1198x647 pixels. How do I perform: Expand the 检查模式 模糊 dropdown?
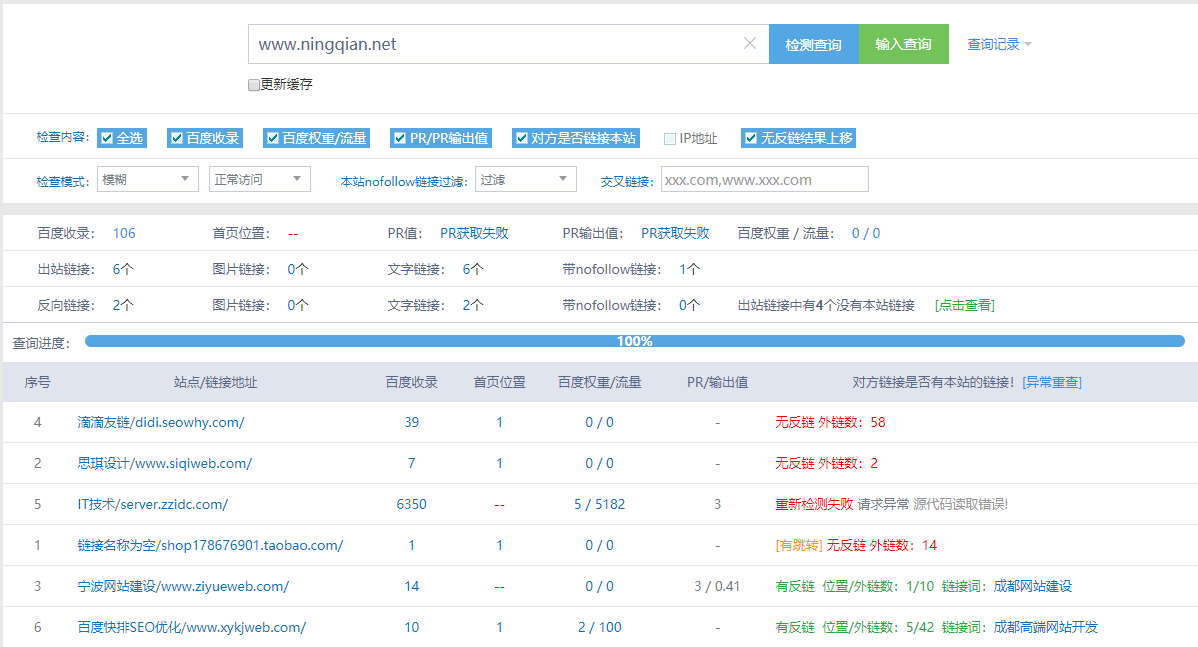148,179
